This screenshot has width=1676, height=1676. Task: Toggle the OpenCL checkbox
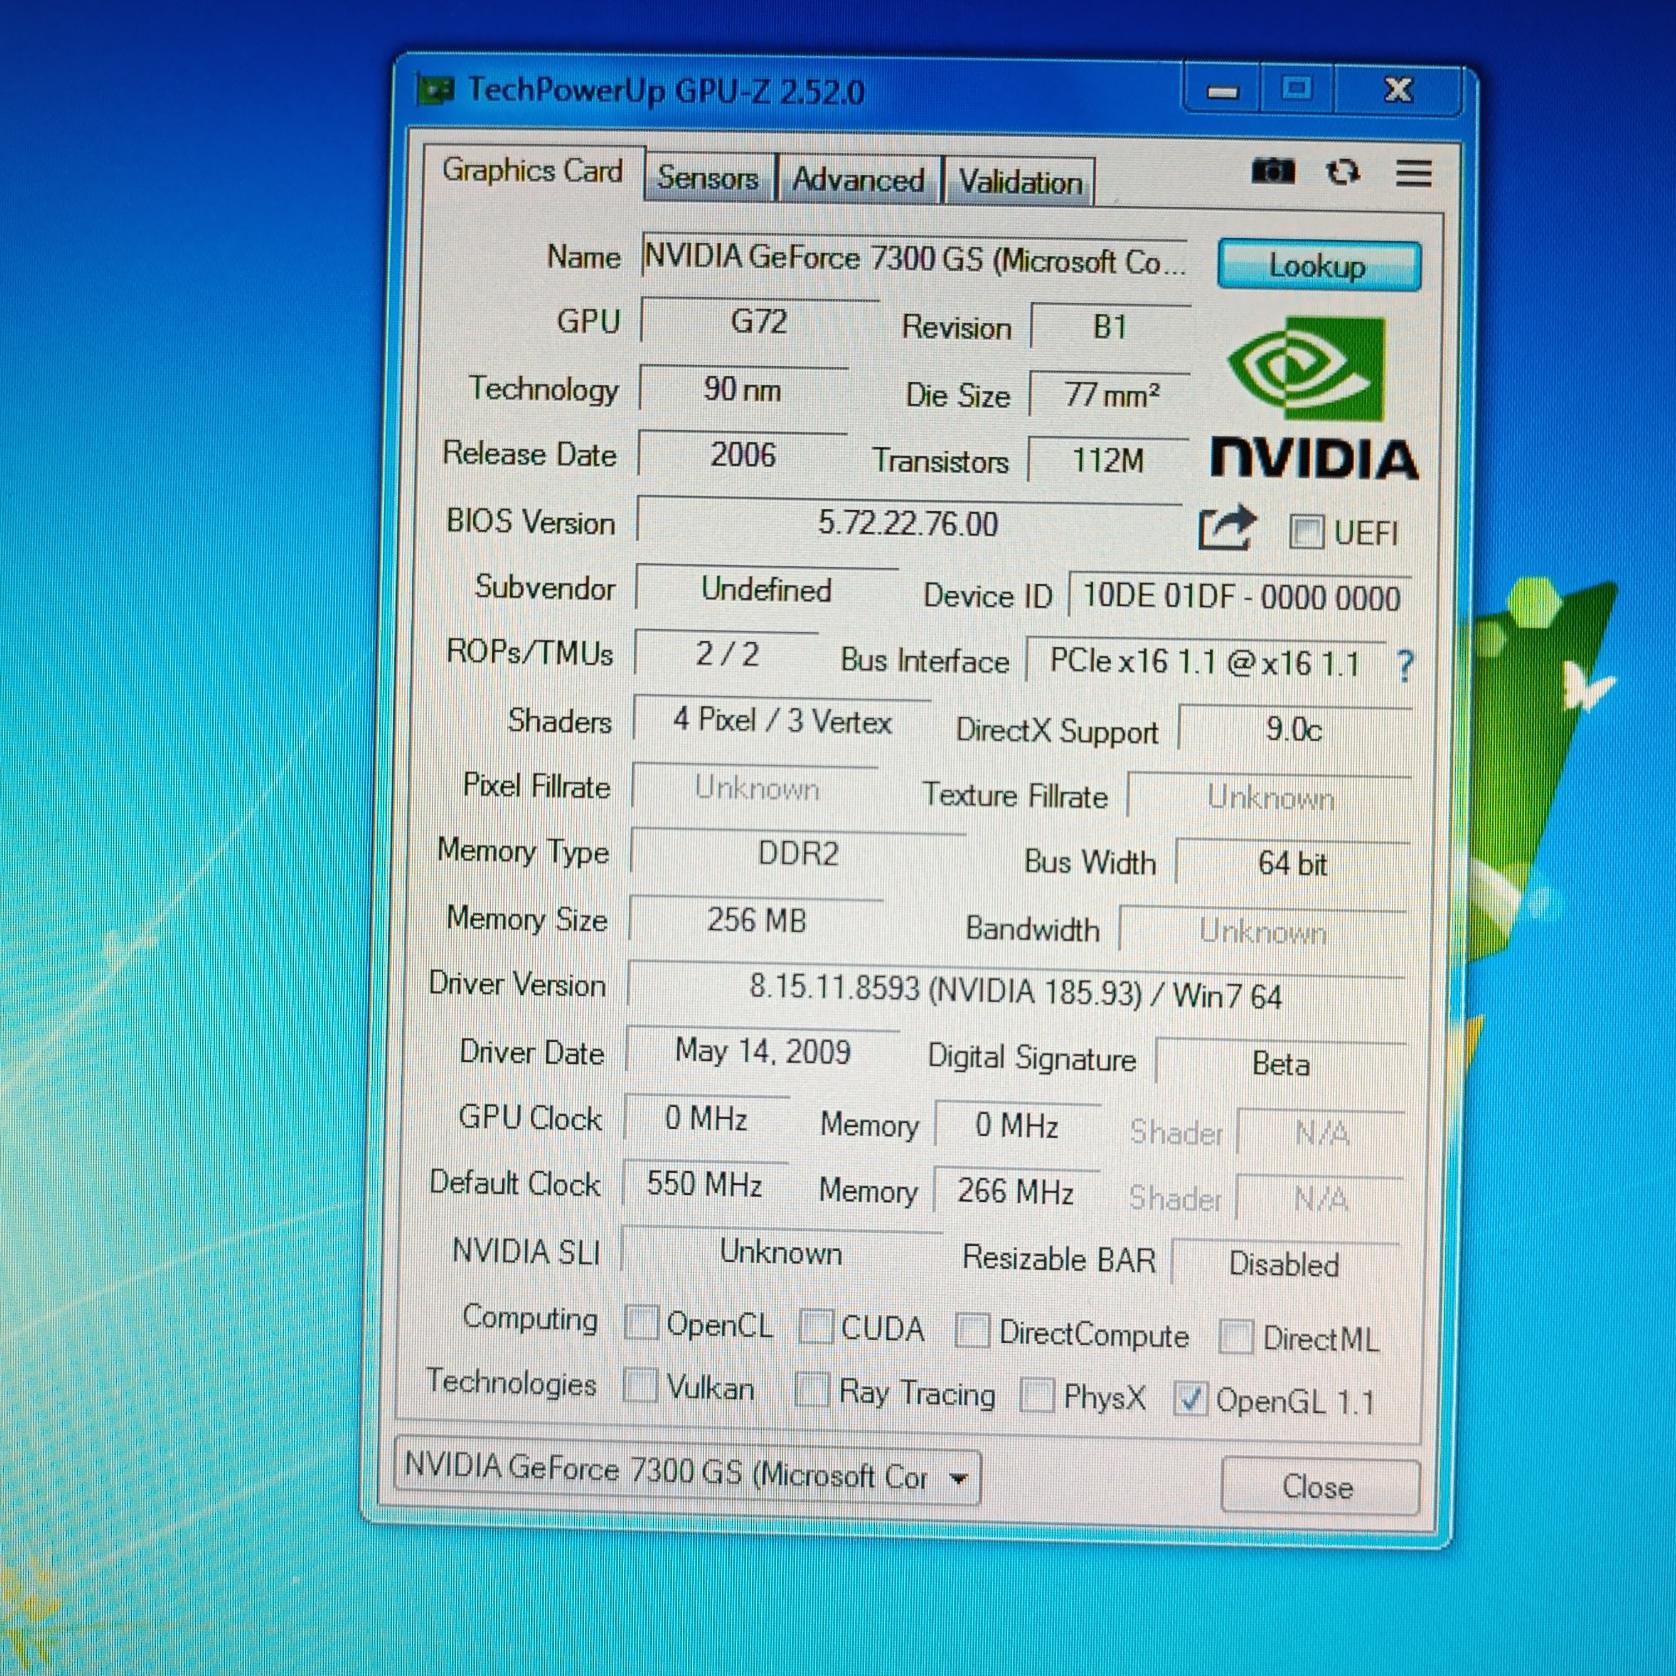[641, 1324]
